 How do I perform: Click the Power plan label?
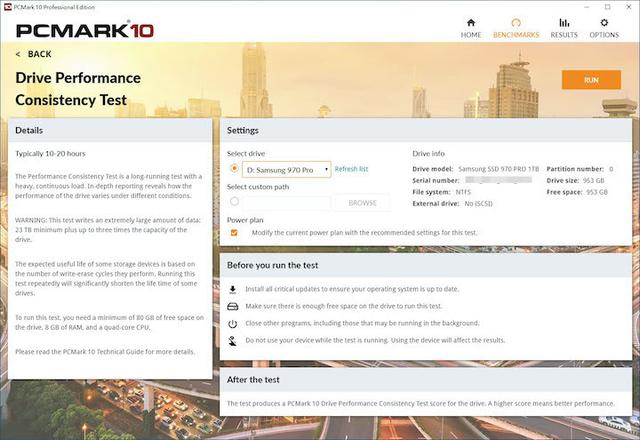tap(245, 220)
